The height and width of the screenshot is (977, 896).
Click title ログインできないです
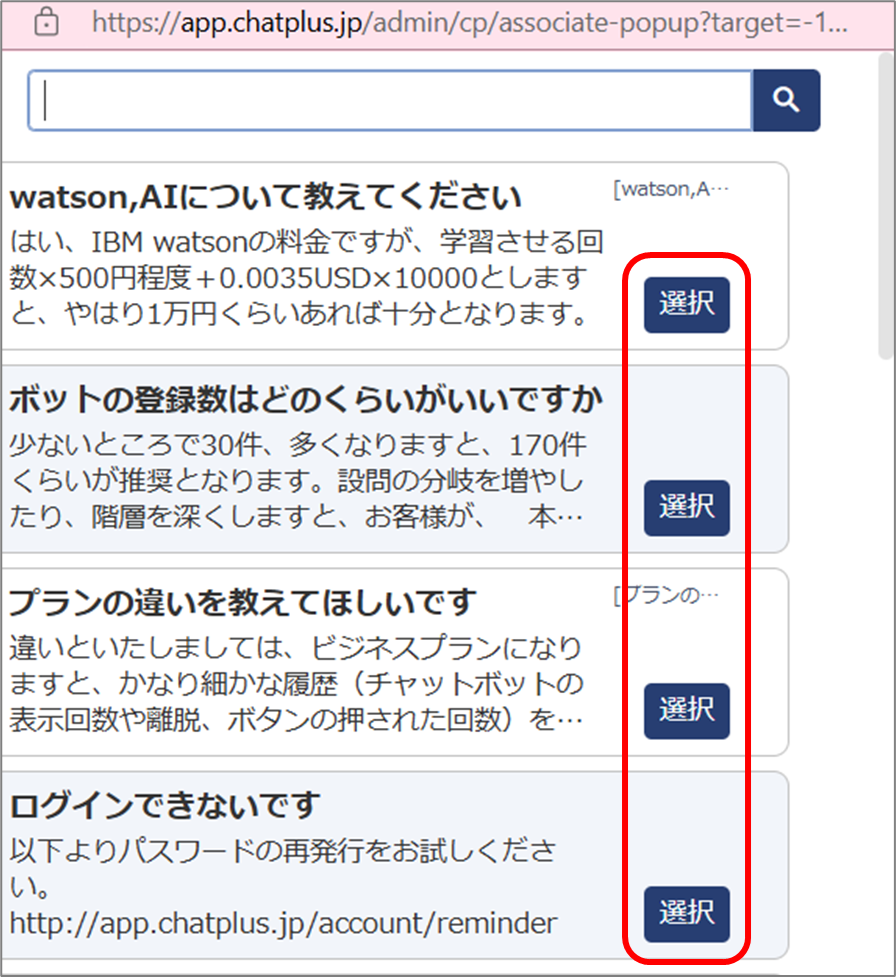click(x=165, y=806)
